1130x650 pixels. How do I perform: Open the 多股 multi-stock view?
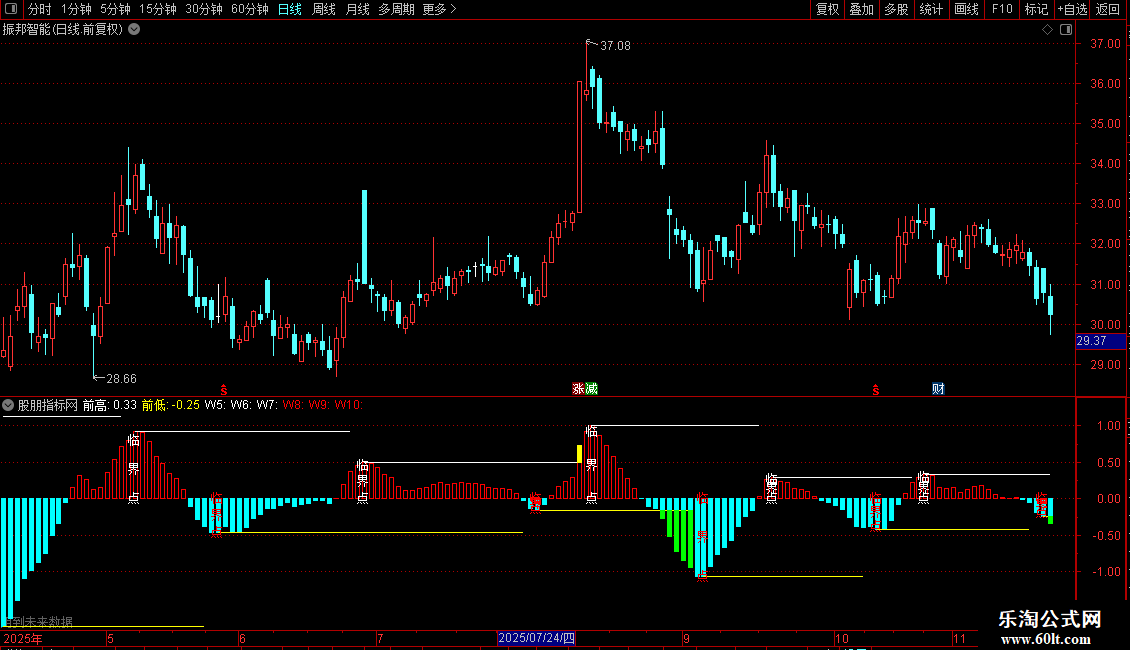[897, 9]
